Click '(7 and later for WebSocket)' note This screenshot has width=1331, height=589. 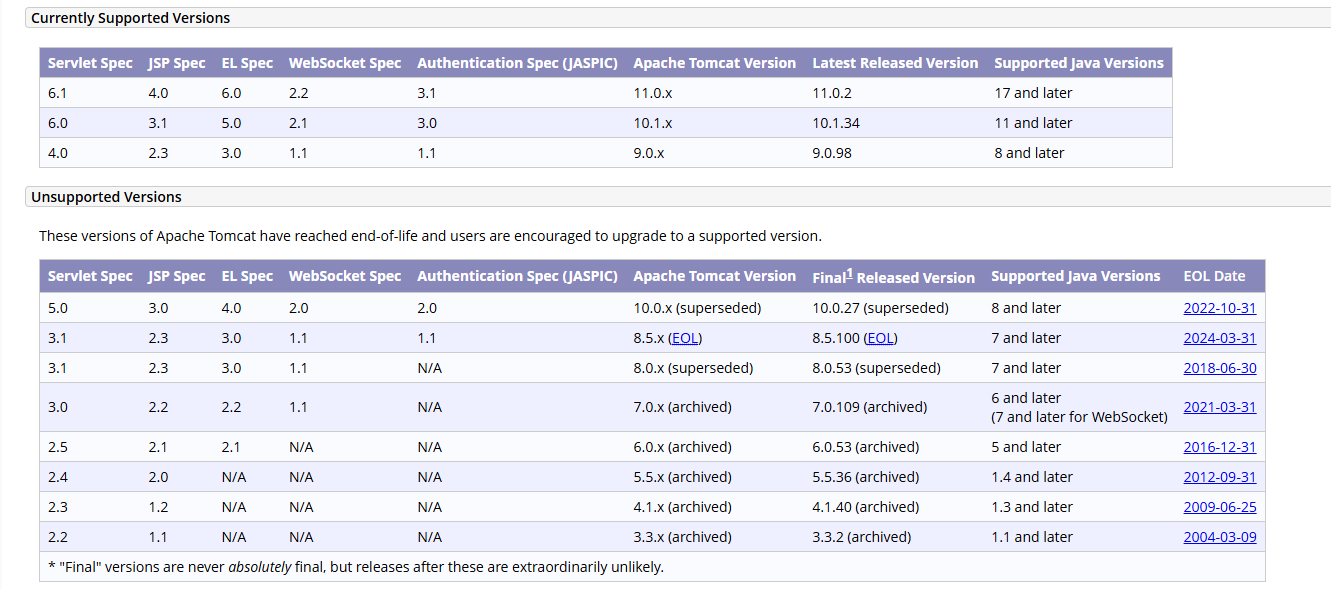(x=1079, y=417)
